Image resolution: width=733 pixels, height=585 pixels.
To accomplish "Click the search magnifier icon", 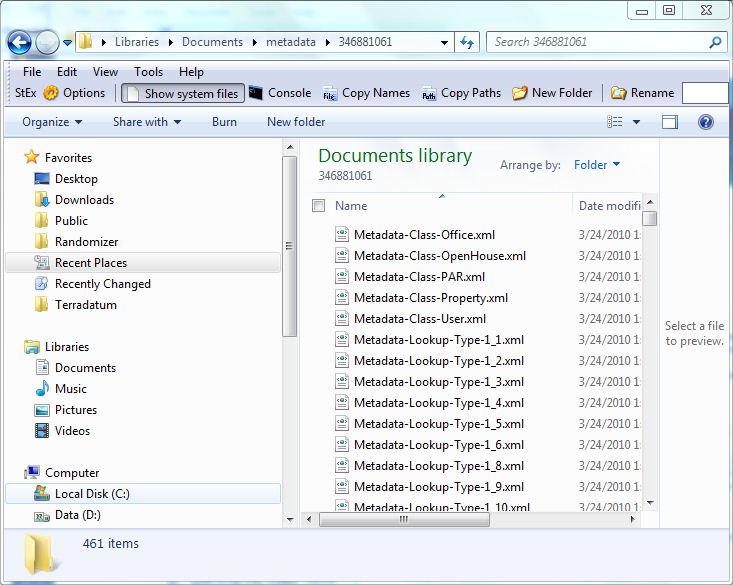I will point(715,43).
